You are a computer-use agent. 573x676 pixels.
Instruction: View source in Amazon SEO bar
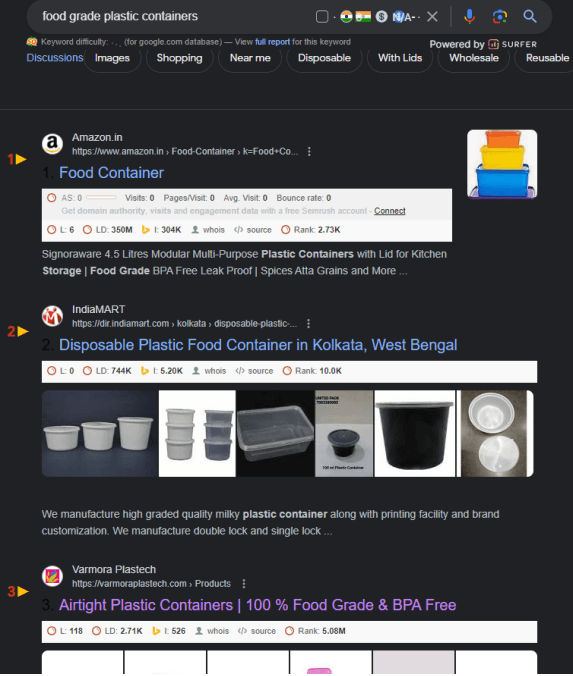click(x=253, y=230)
